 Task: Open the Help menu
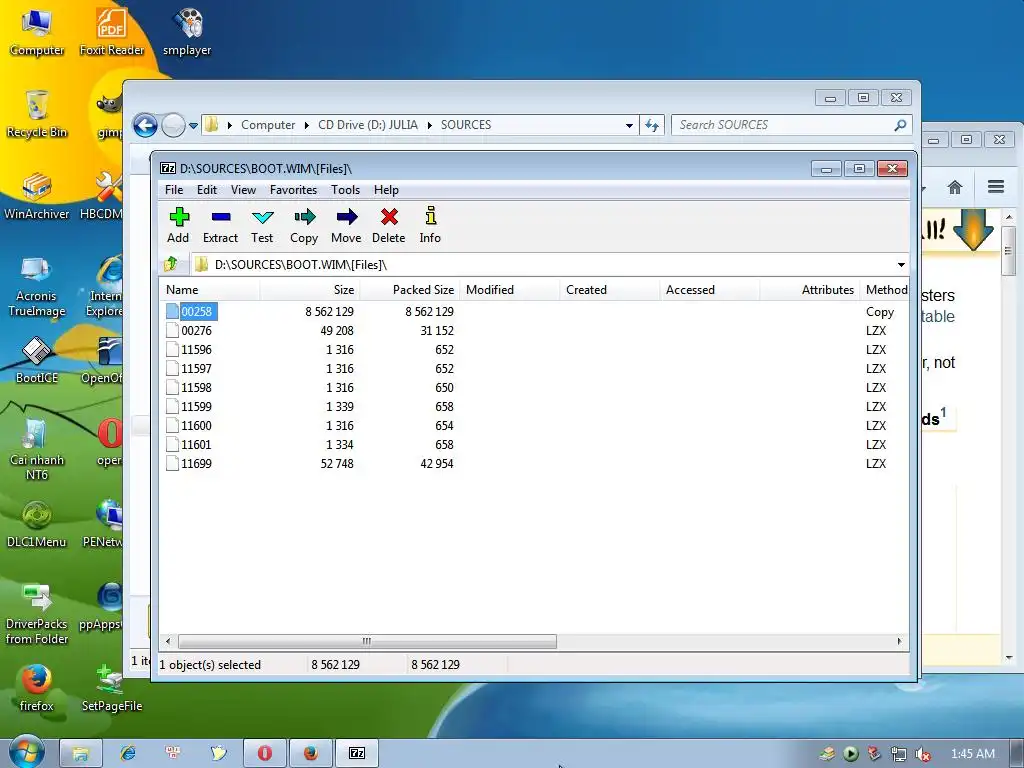pyautogui.click(x=386, y=189)
